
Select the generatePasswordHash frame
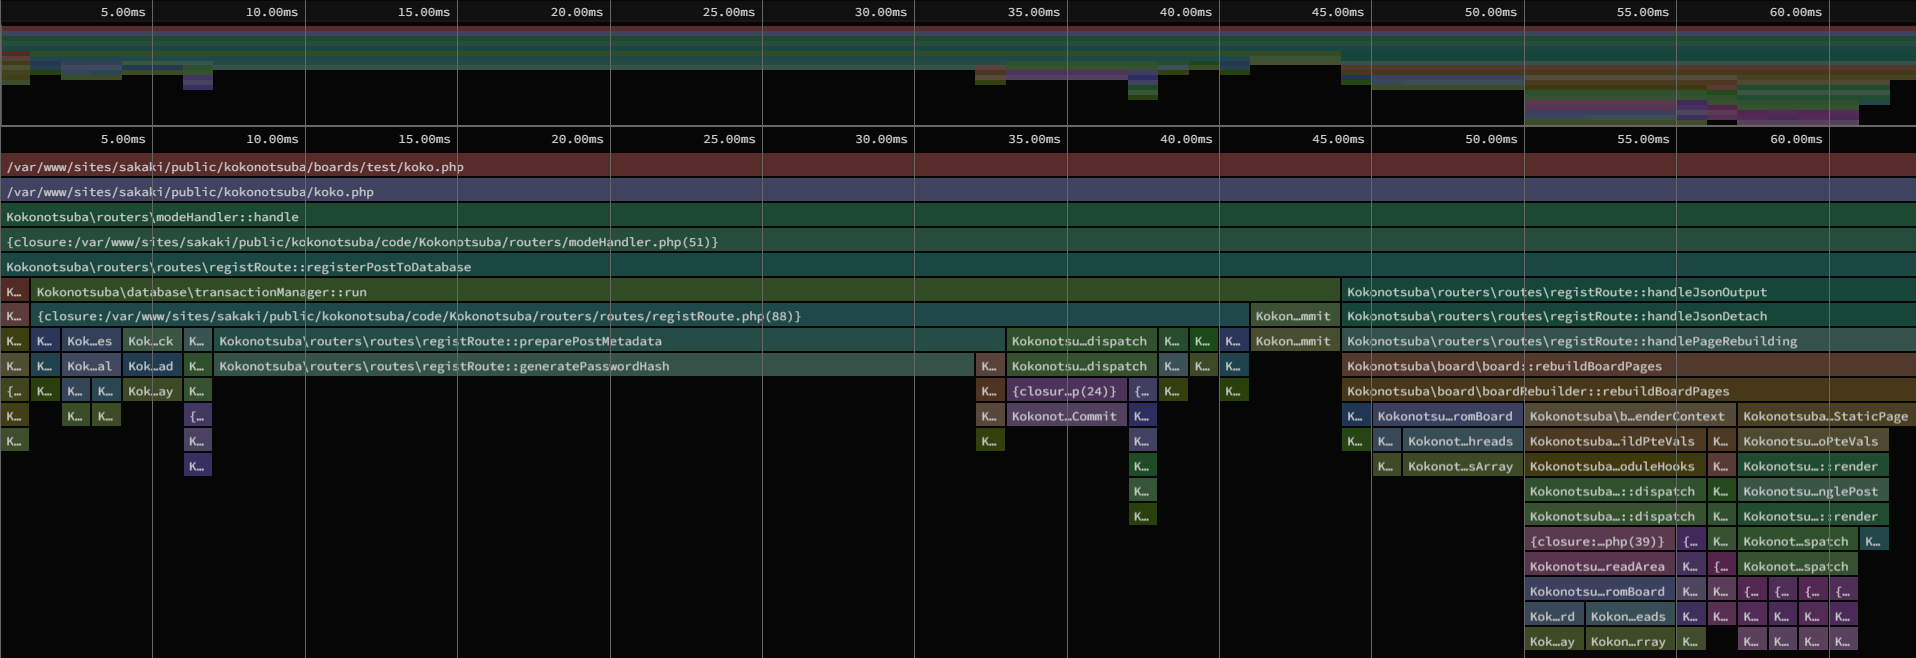click(594, 366)
